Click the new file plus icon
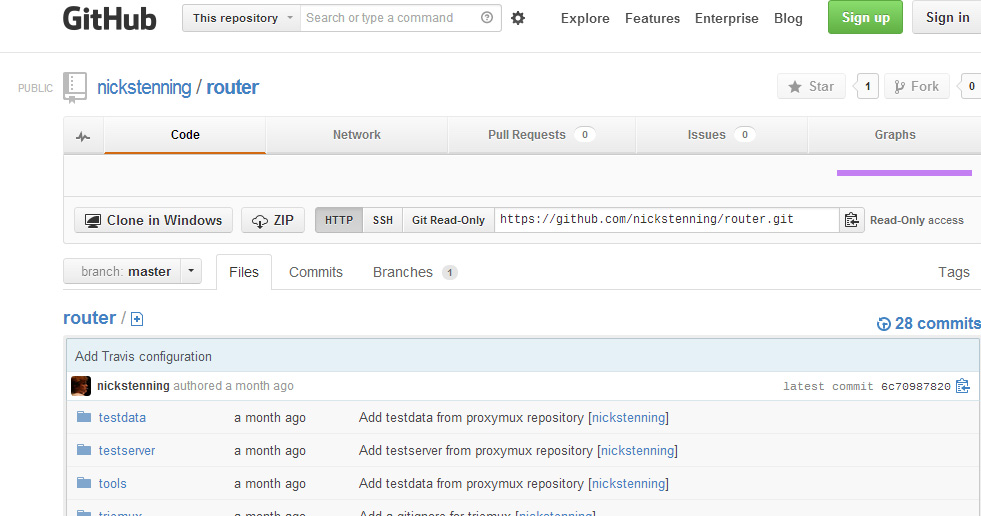Screen dimensions: 981x516 (x=137, y=319)
